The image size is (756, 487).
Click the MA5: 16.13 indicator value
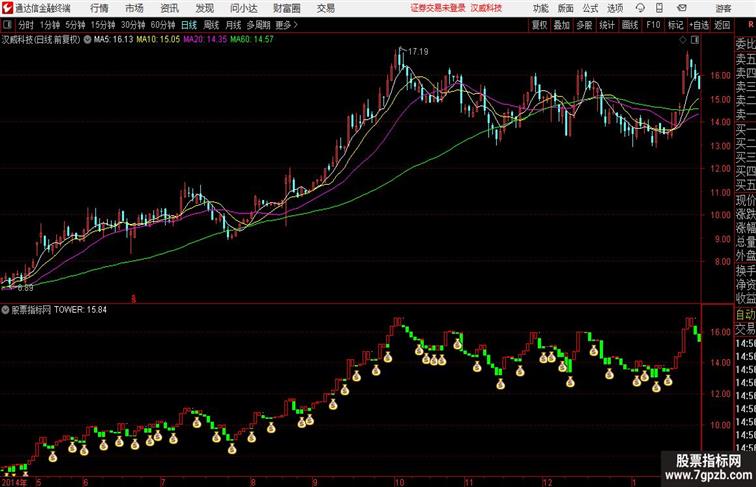coord(113,40)
